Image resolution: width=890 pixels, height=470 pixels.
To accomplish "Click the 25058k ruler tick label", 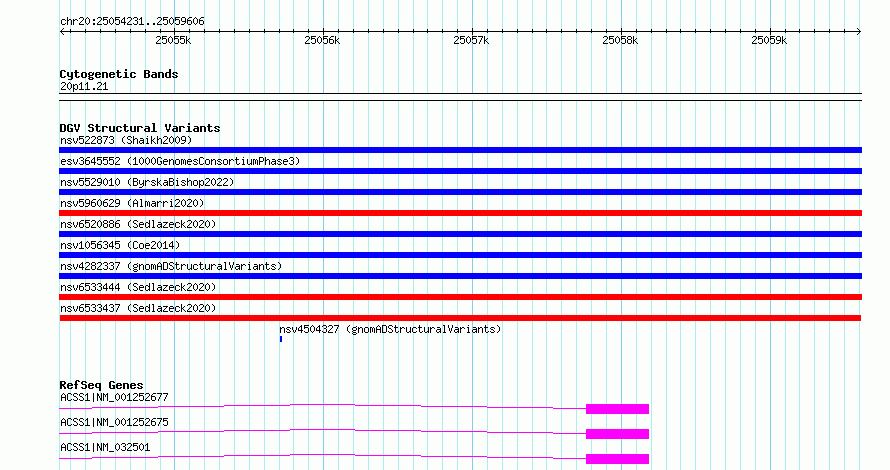I will [x=620, y=40].
